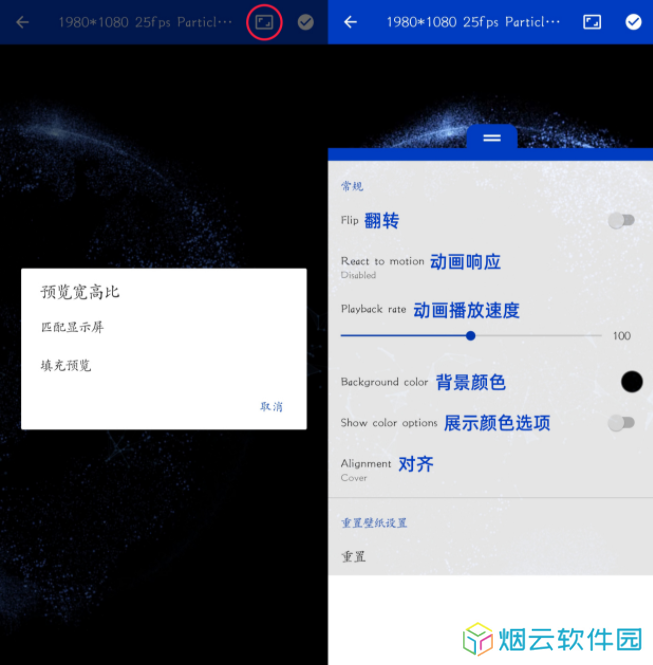Go back using left screen's back arrow
The image size is (653, 665).
tap(22, 22)
